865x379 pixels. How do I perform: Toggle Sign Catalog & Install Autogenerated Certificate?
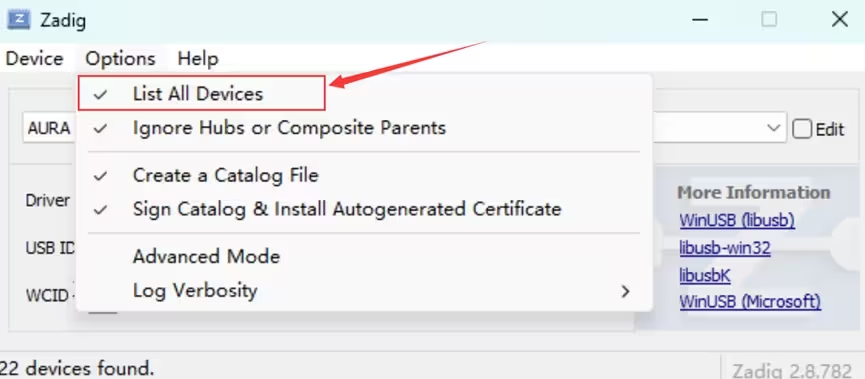tap(364, 209)
